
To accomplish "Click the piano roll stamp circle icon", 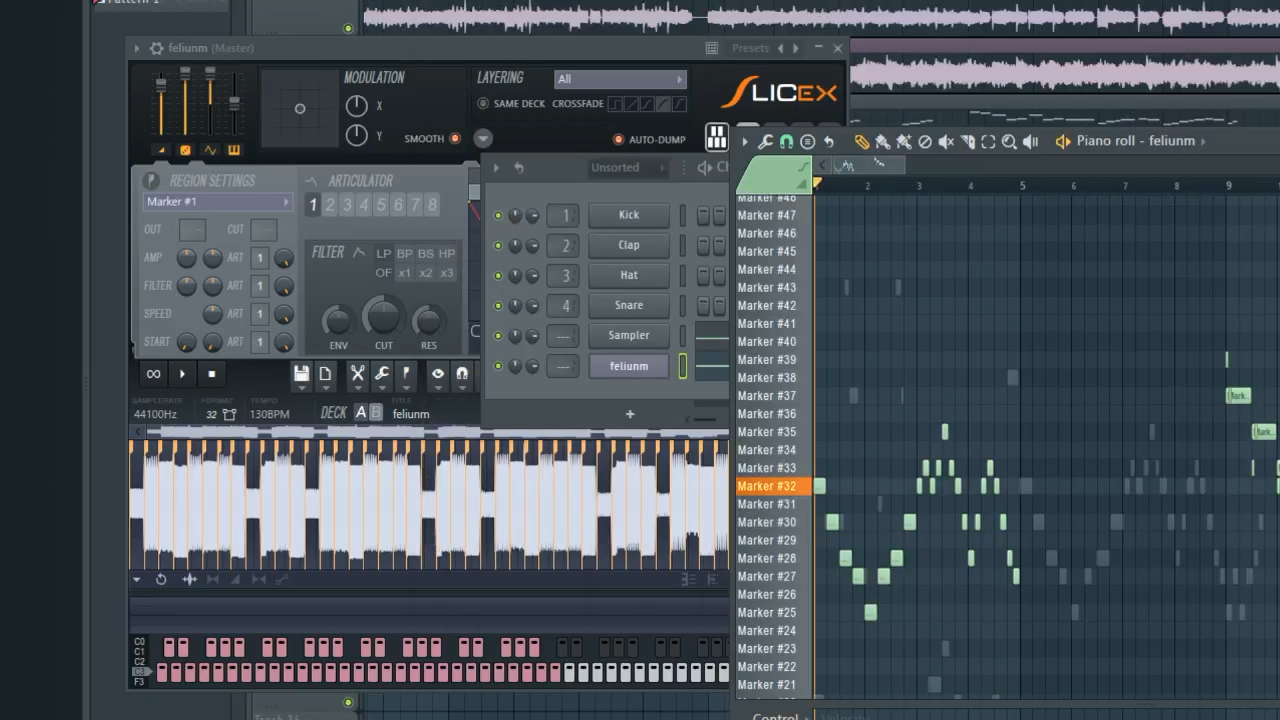I will pyautogui.click(x=807, y=141).
